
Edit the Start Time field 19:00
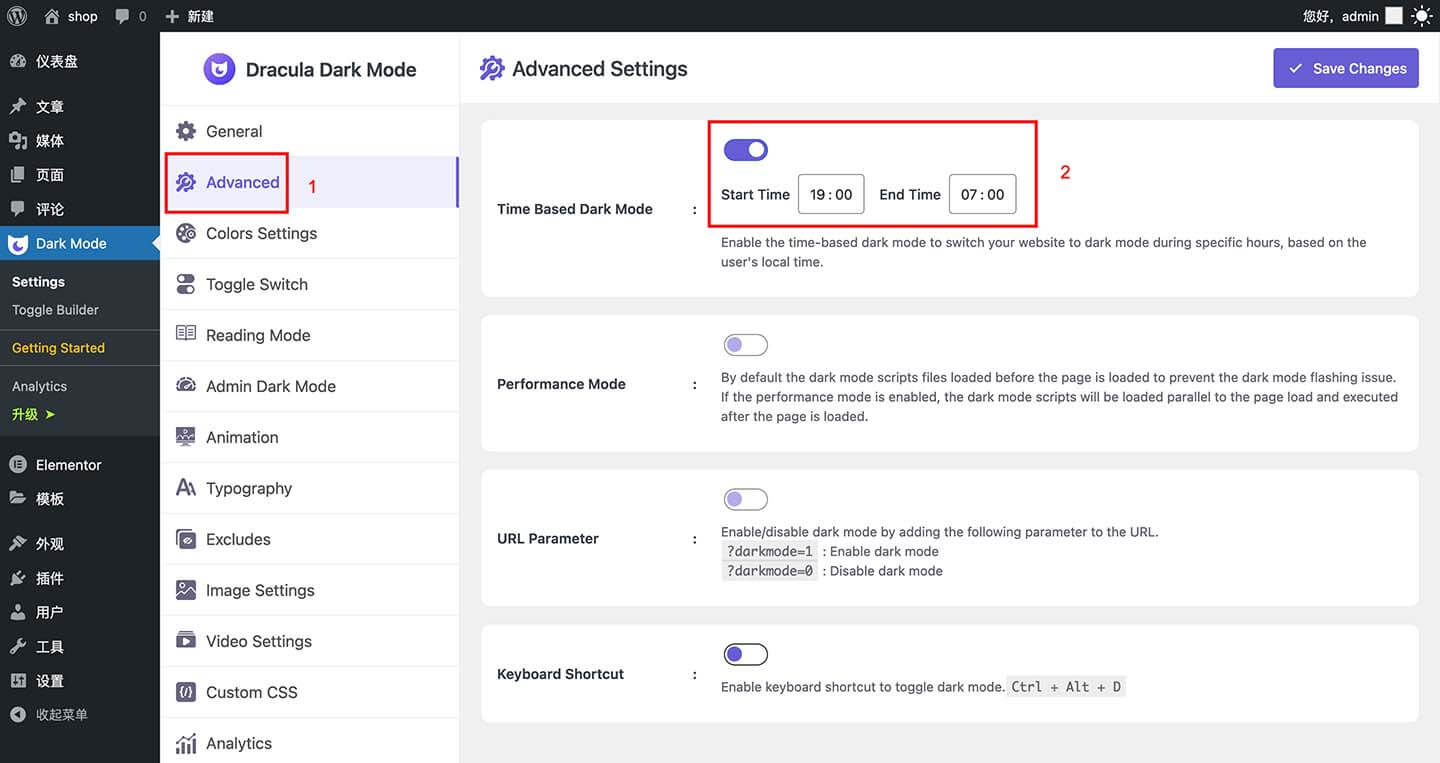click(831, 195)
